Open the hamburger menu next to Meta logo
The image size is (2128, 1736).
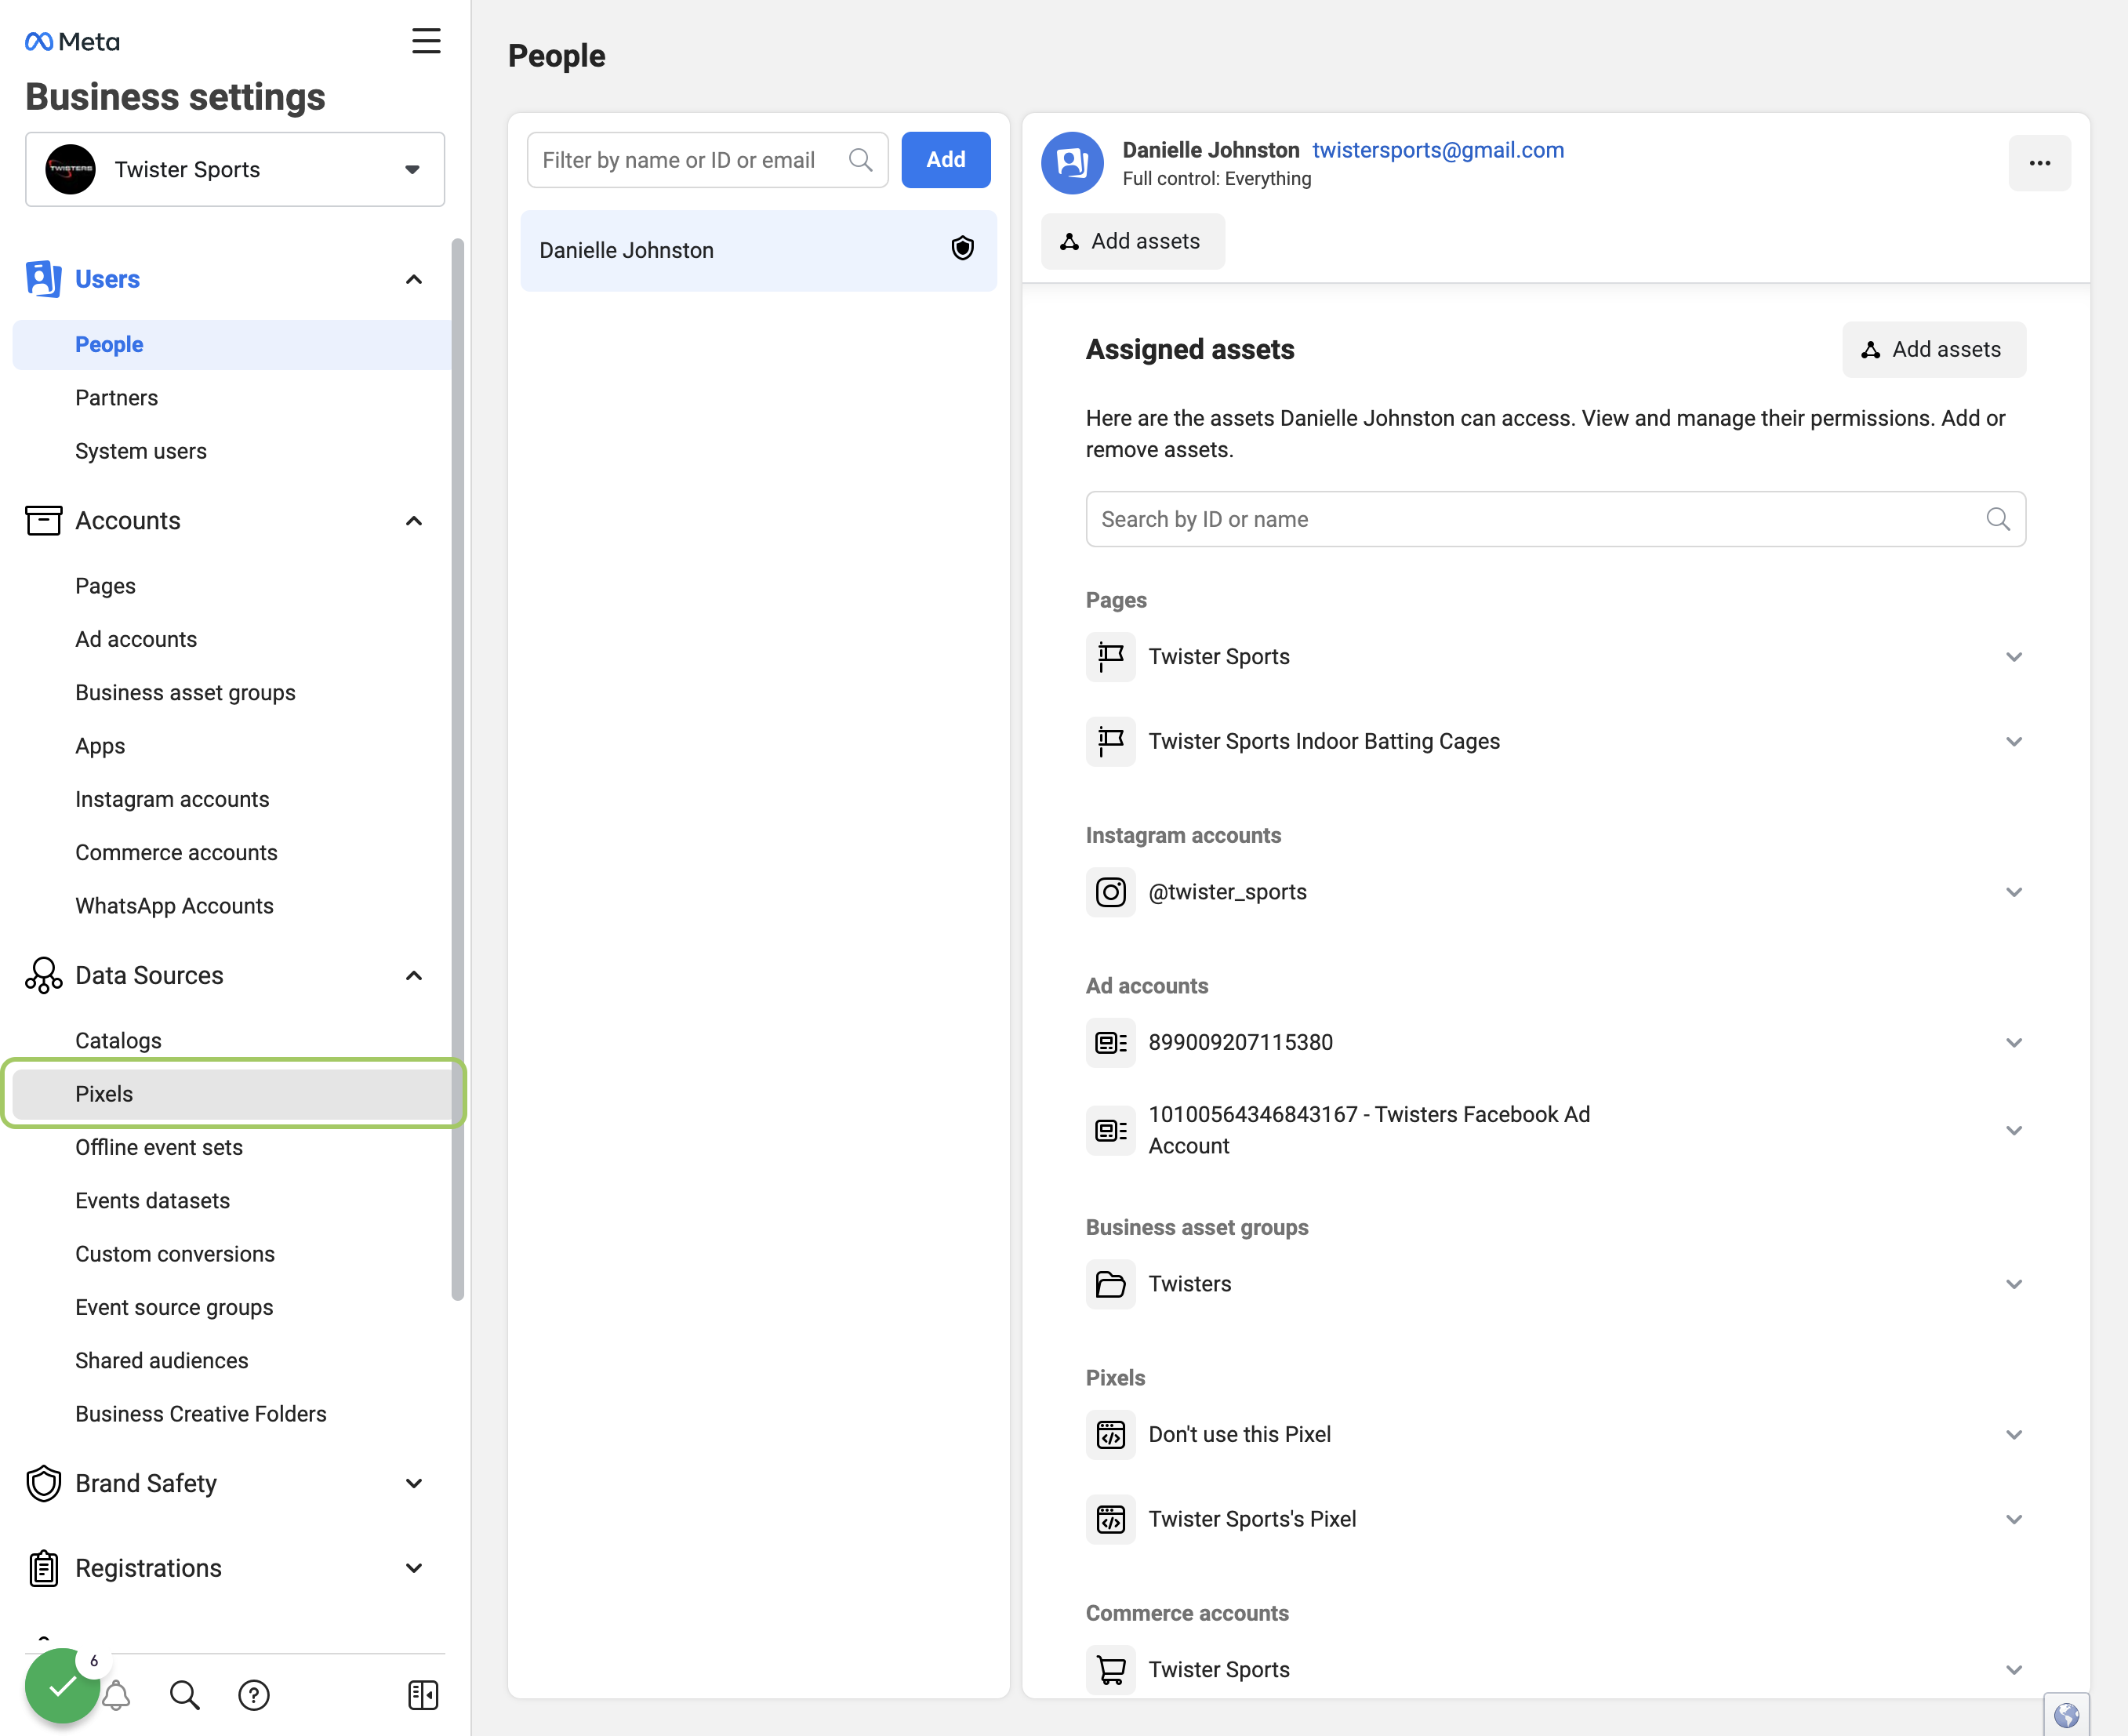(426, 41)
